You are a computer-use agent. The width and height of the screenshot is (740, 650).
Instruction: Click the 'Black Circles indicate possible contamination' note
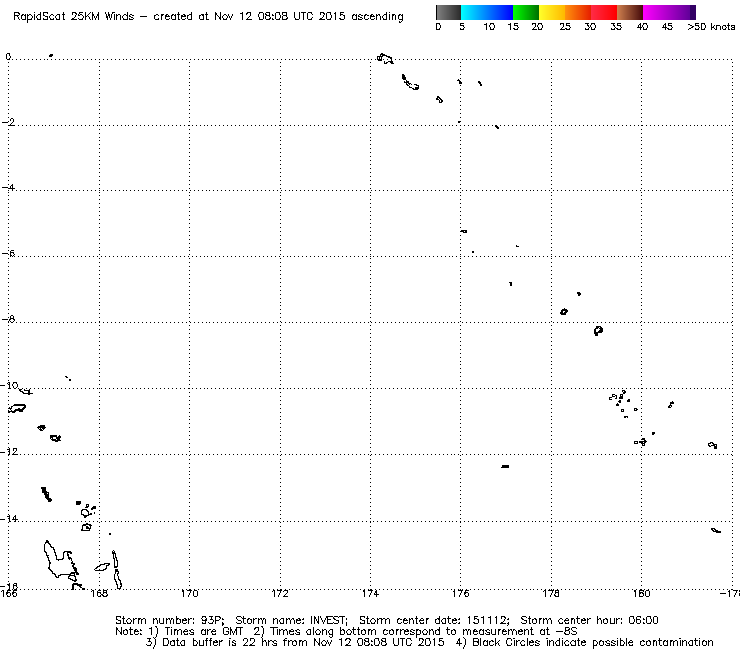click(593, 642)
